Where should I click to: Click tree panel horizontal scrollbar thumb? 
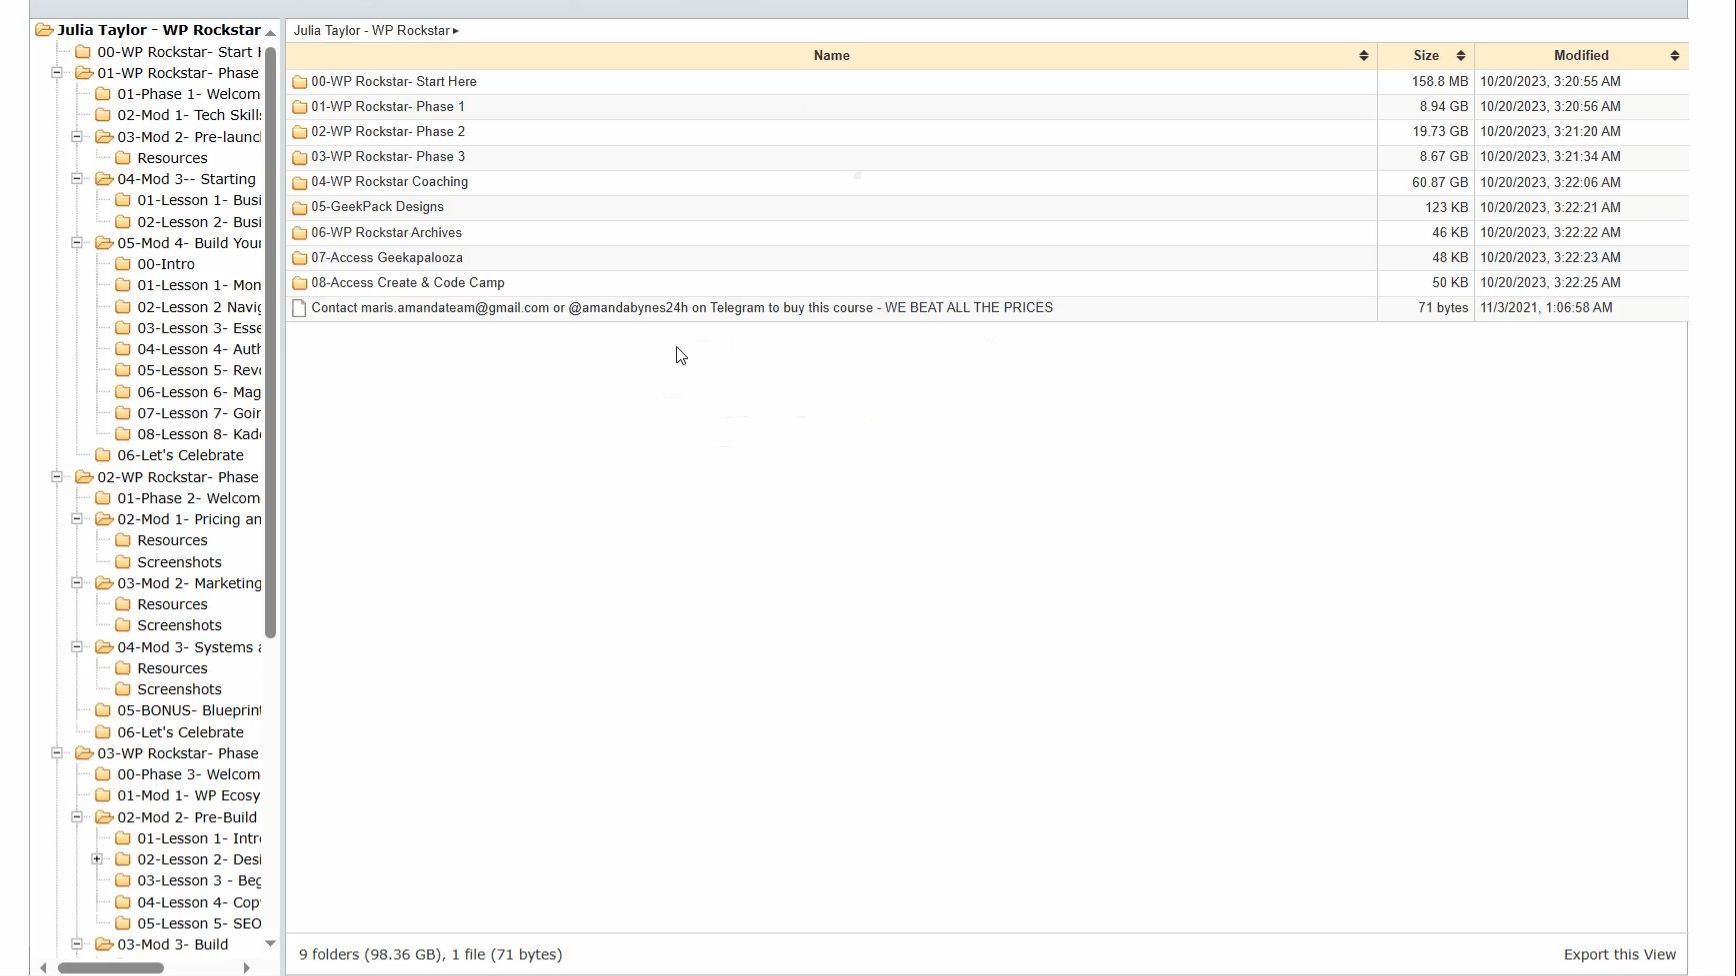click(x=111, y=968)
